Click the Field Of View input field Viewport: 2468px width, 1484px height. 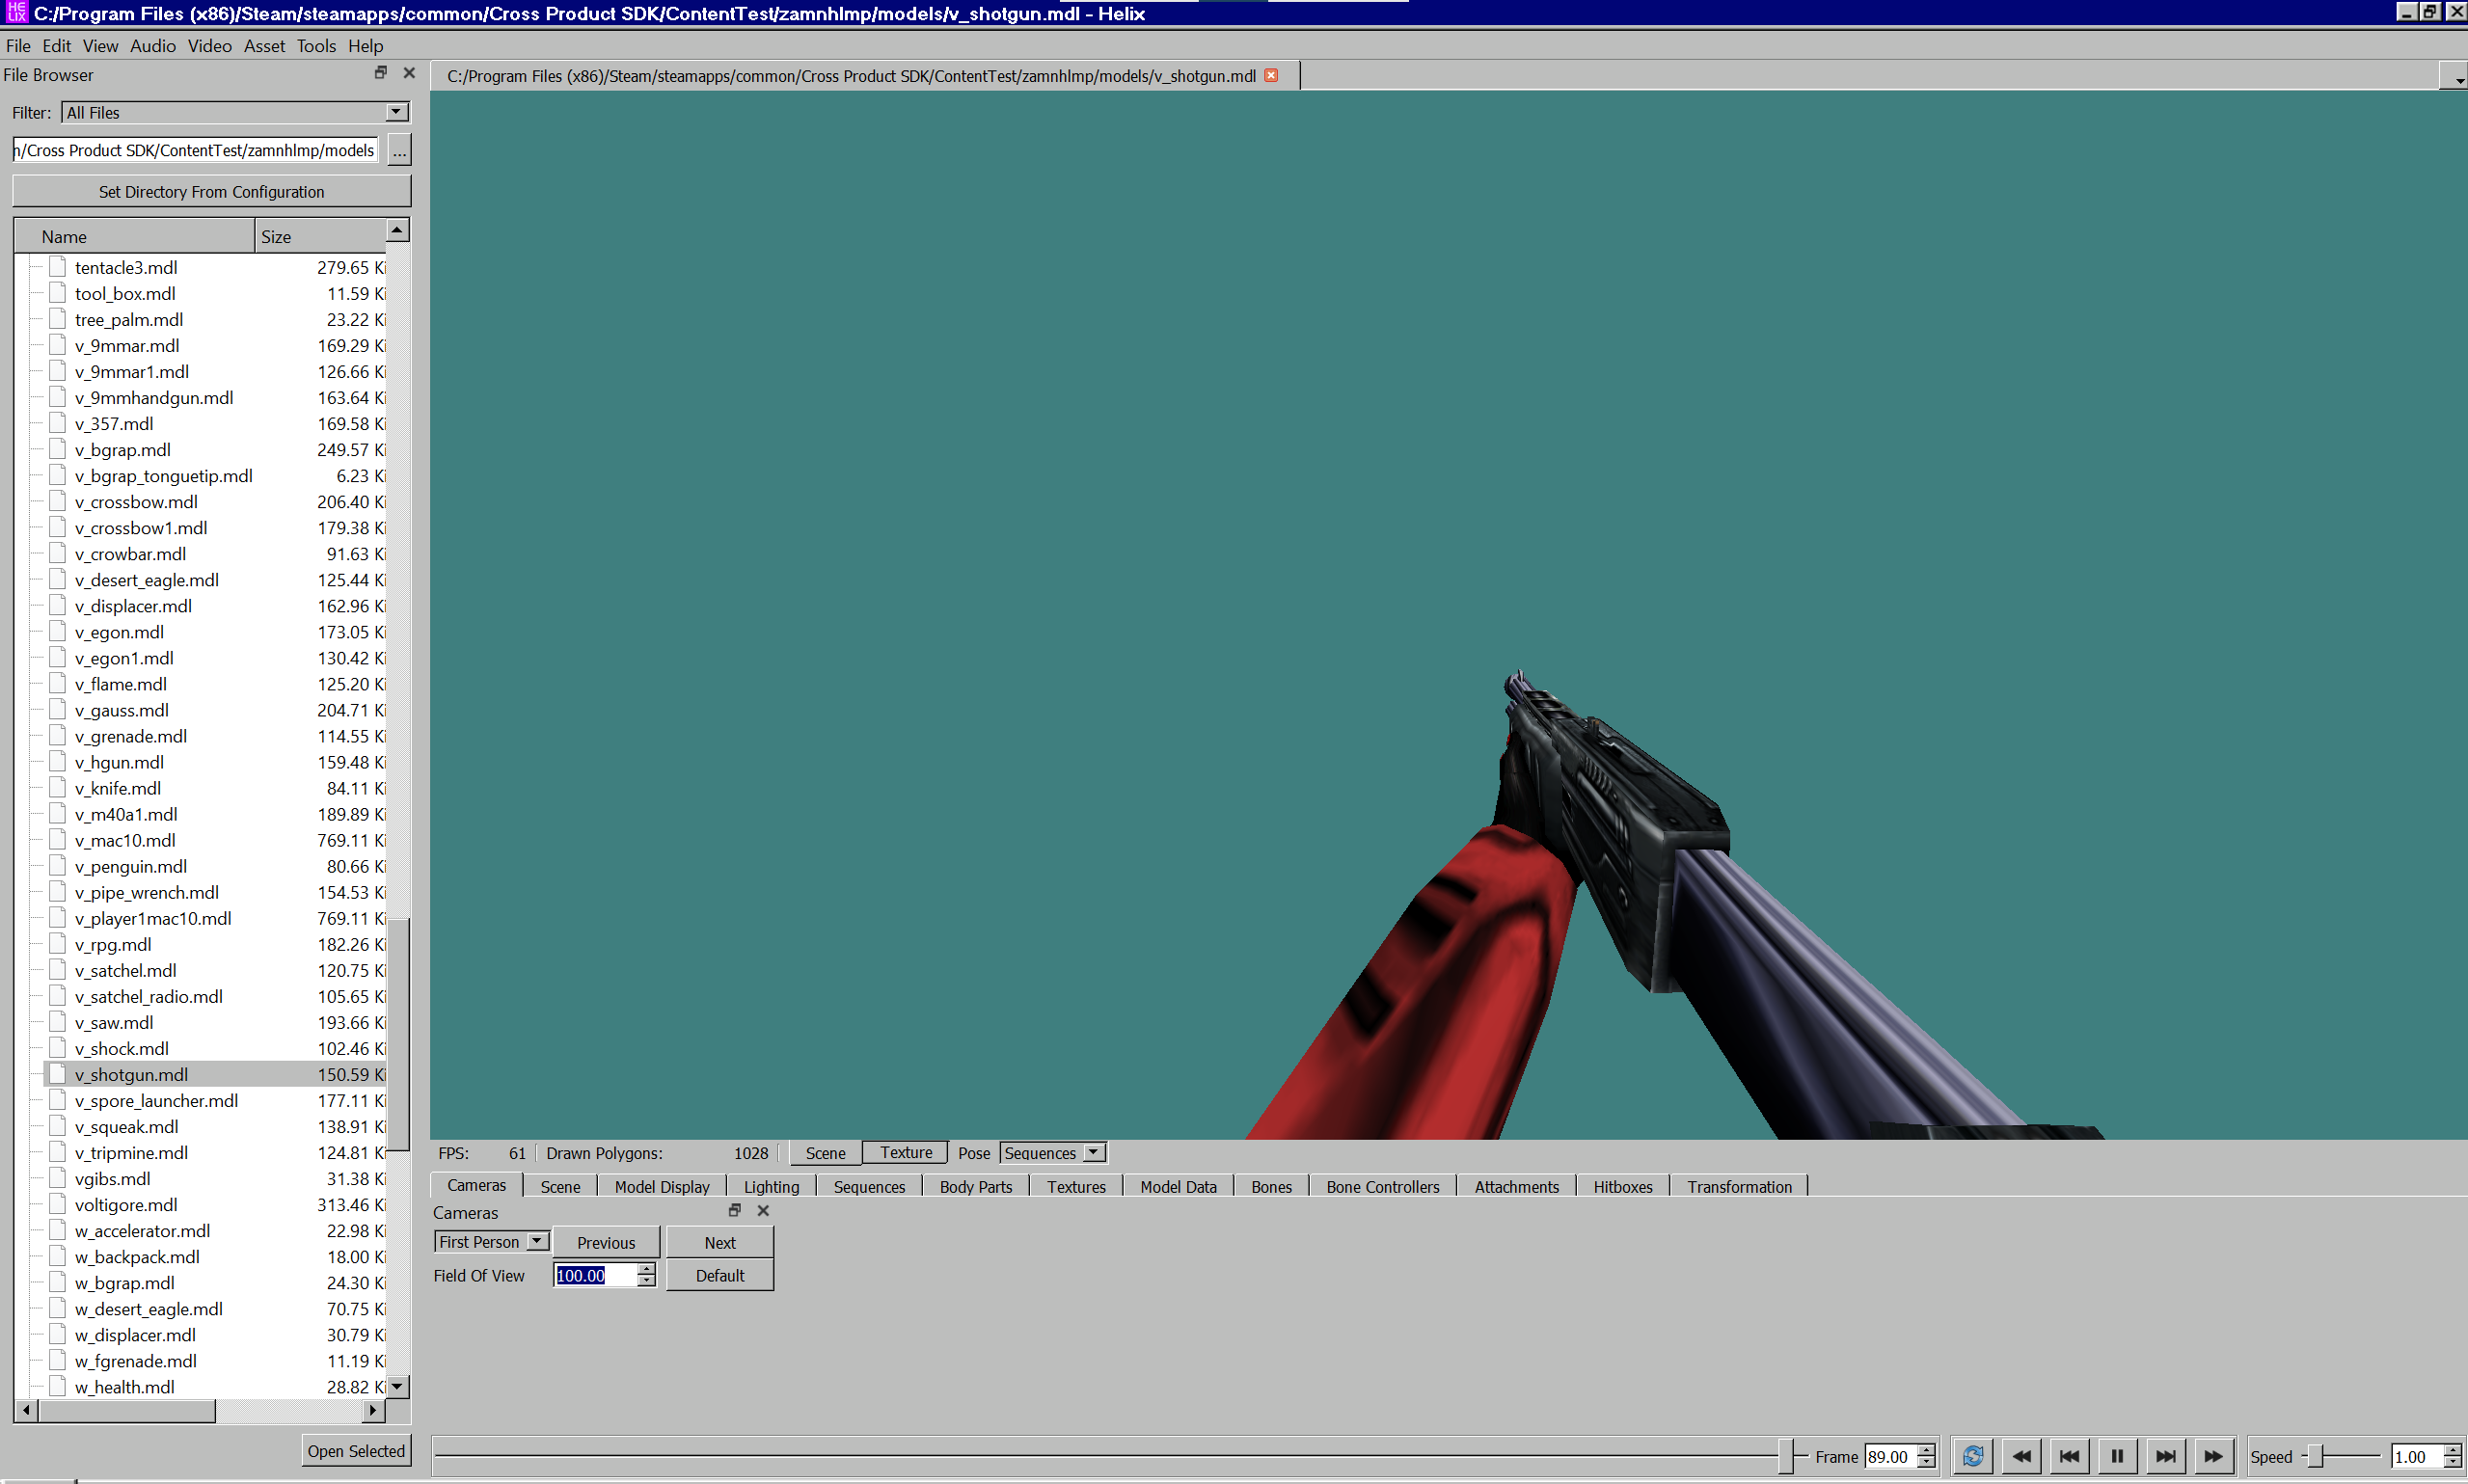[x=596, y=1275]
